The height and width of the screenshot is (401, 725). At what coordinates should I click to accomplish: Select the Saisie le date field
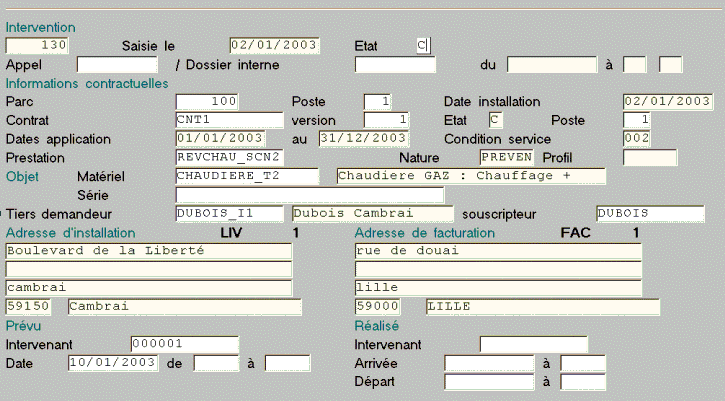pos(275,45)
